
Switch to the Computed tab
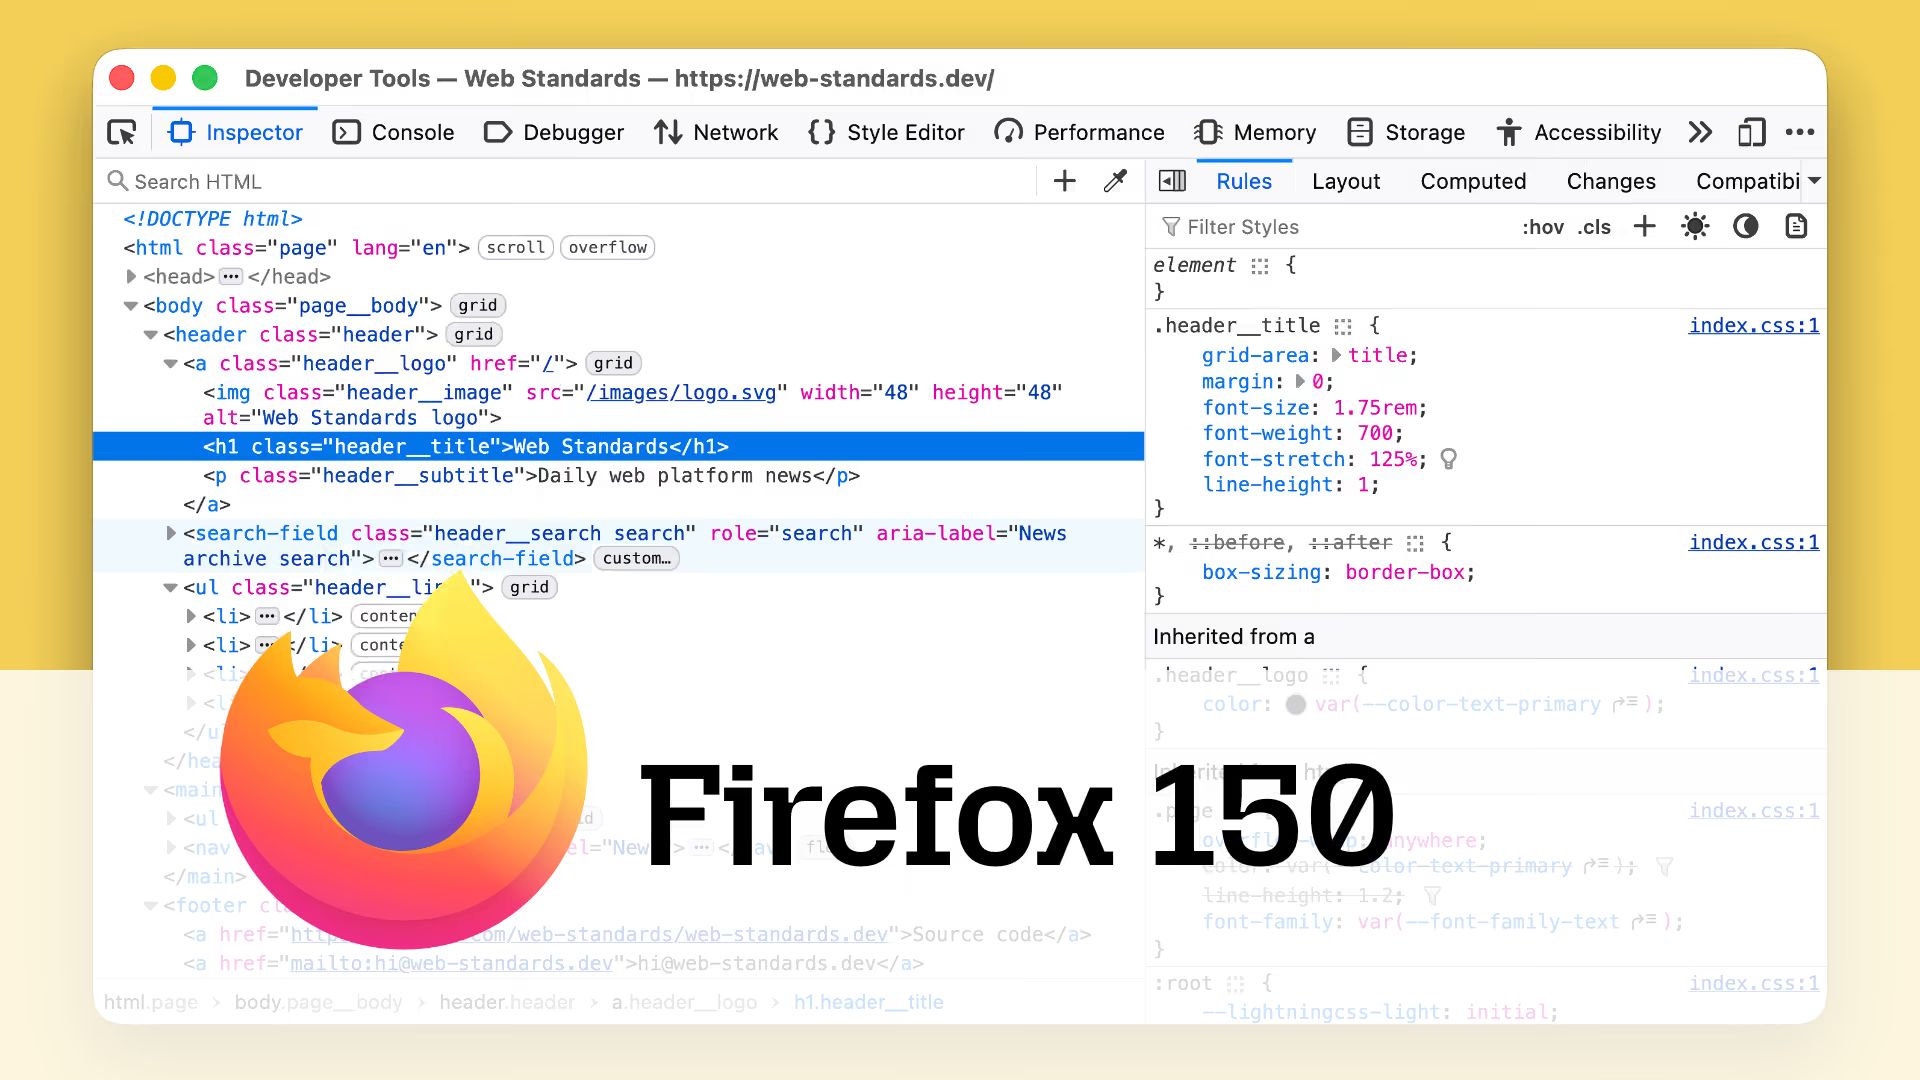pos(1473,181)
